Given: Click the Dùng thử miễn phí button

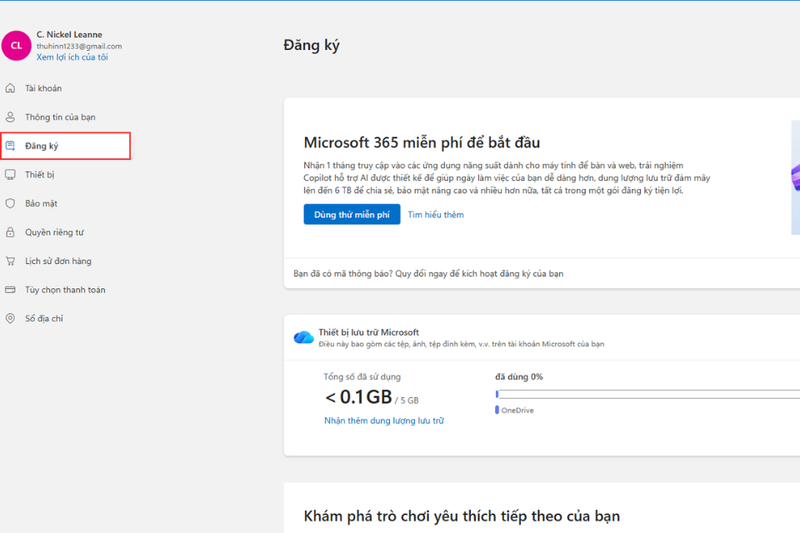Looking at the screenshot, I should click(352, 214).
